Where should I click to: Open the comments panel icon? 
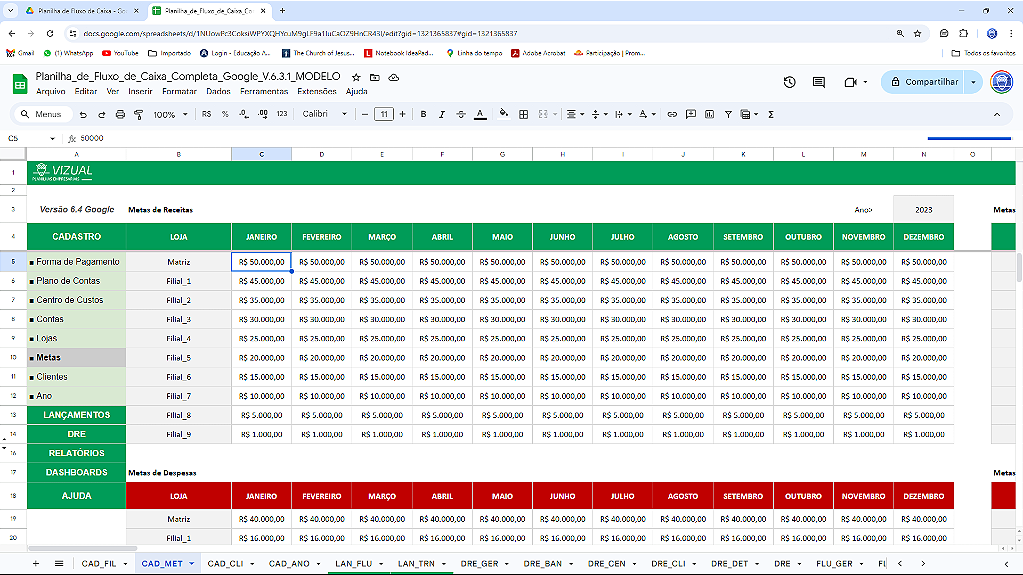coord(819,82)
